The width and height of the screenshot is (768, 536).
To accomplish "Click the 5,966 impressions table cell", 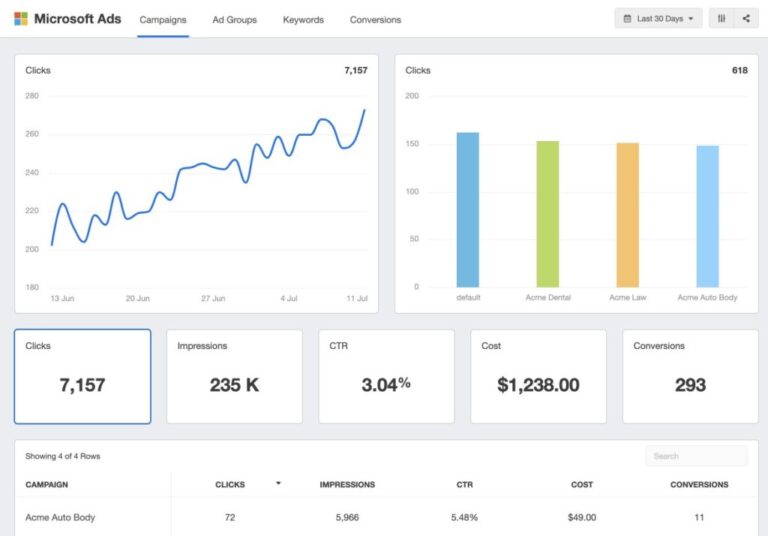I will (347, 517).
